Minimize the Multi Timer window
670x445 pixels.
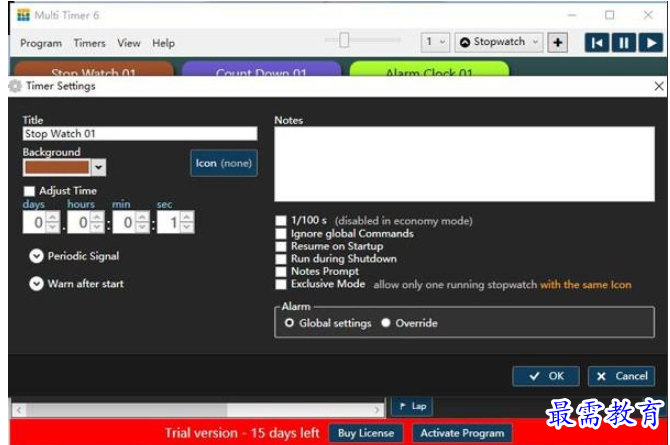572,15
